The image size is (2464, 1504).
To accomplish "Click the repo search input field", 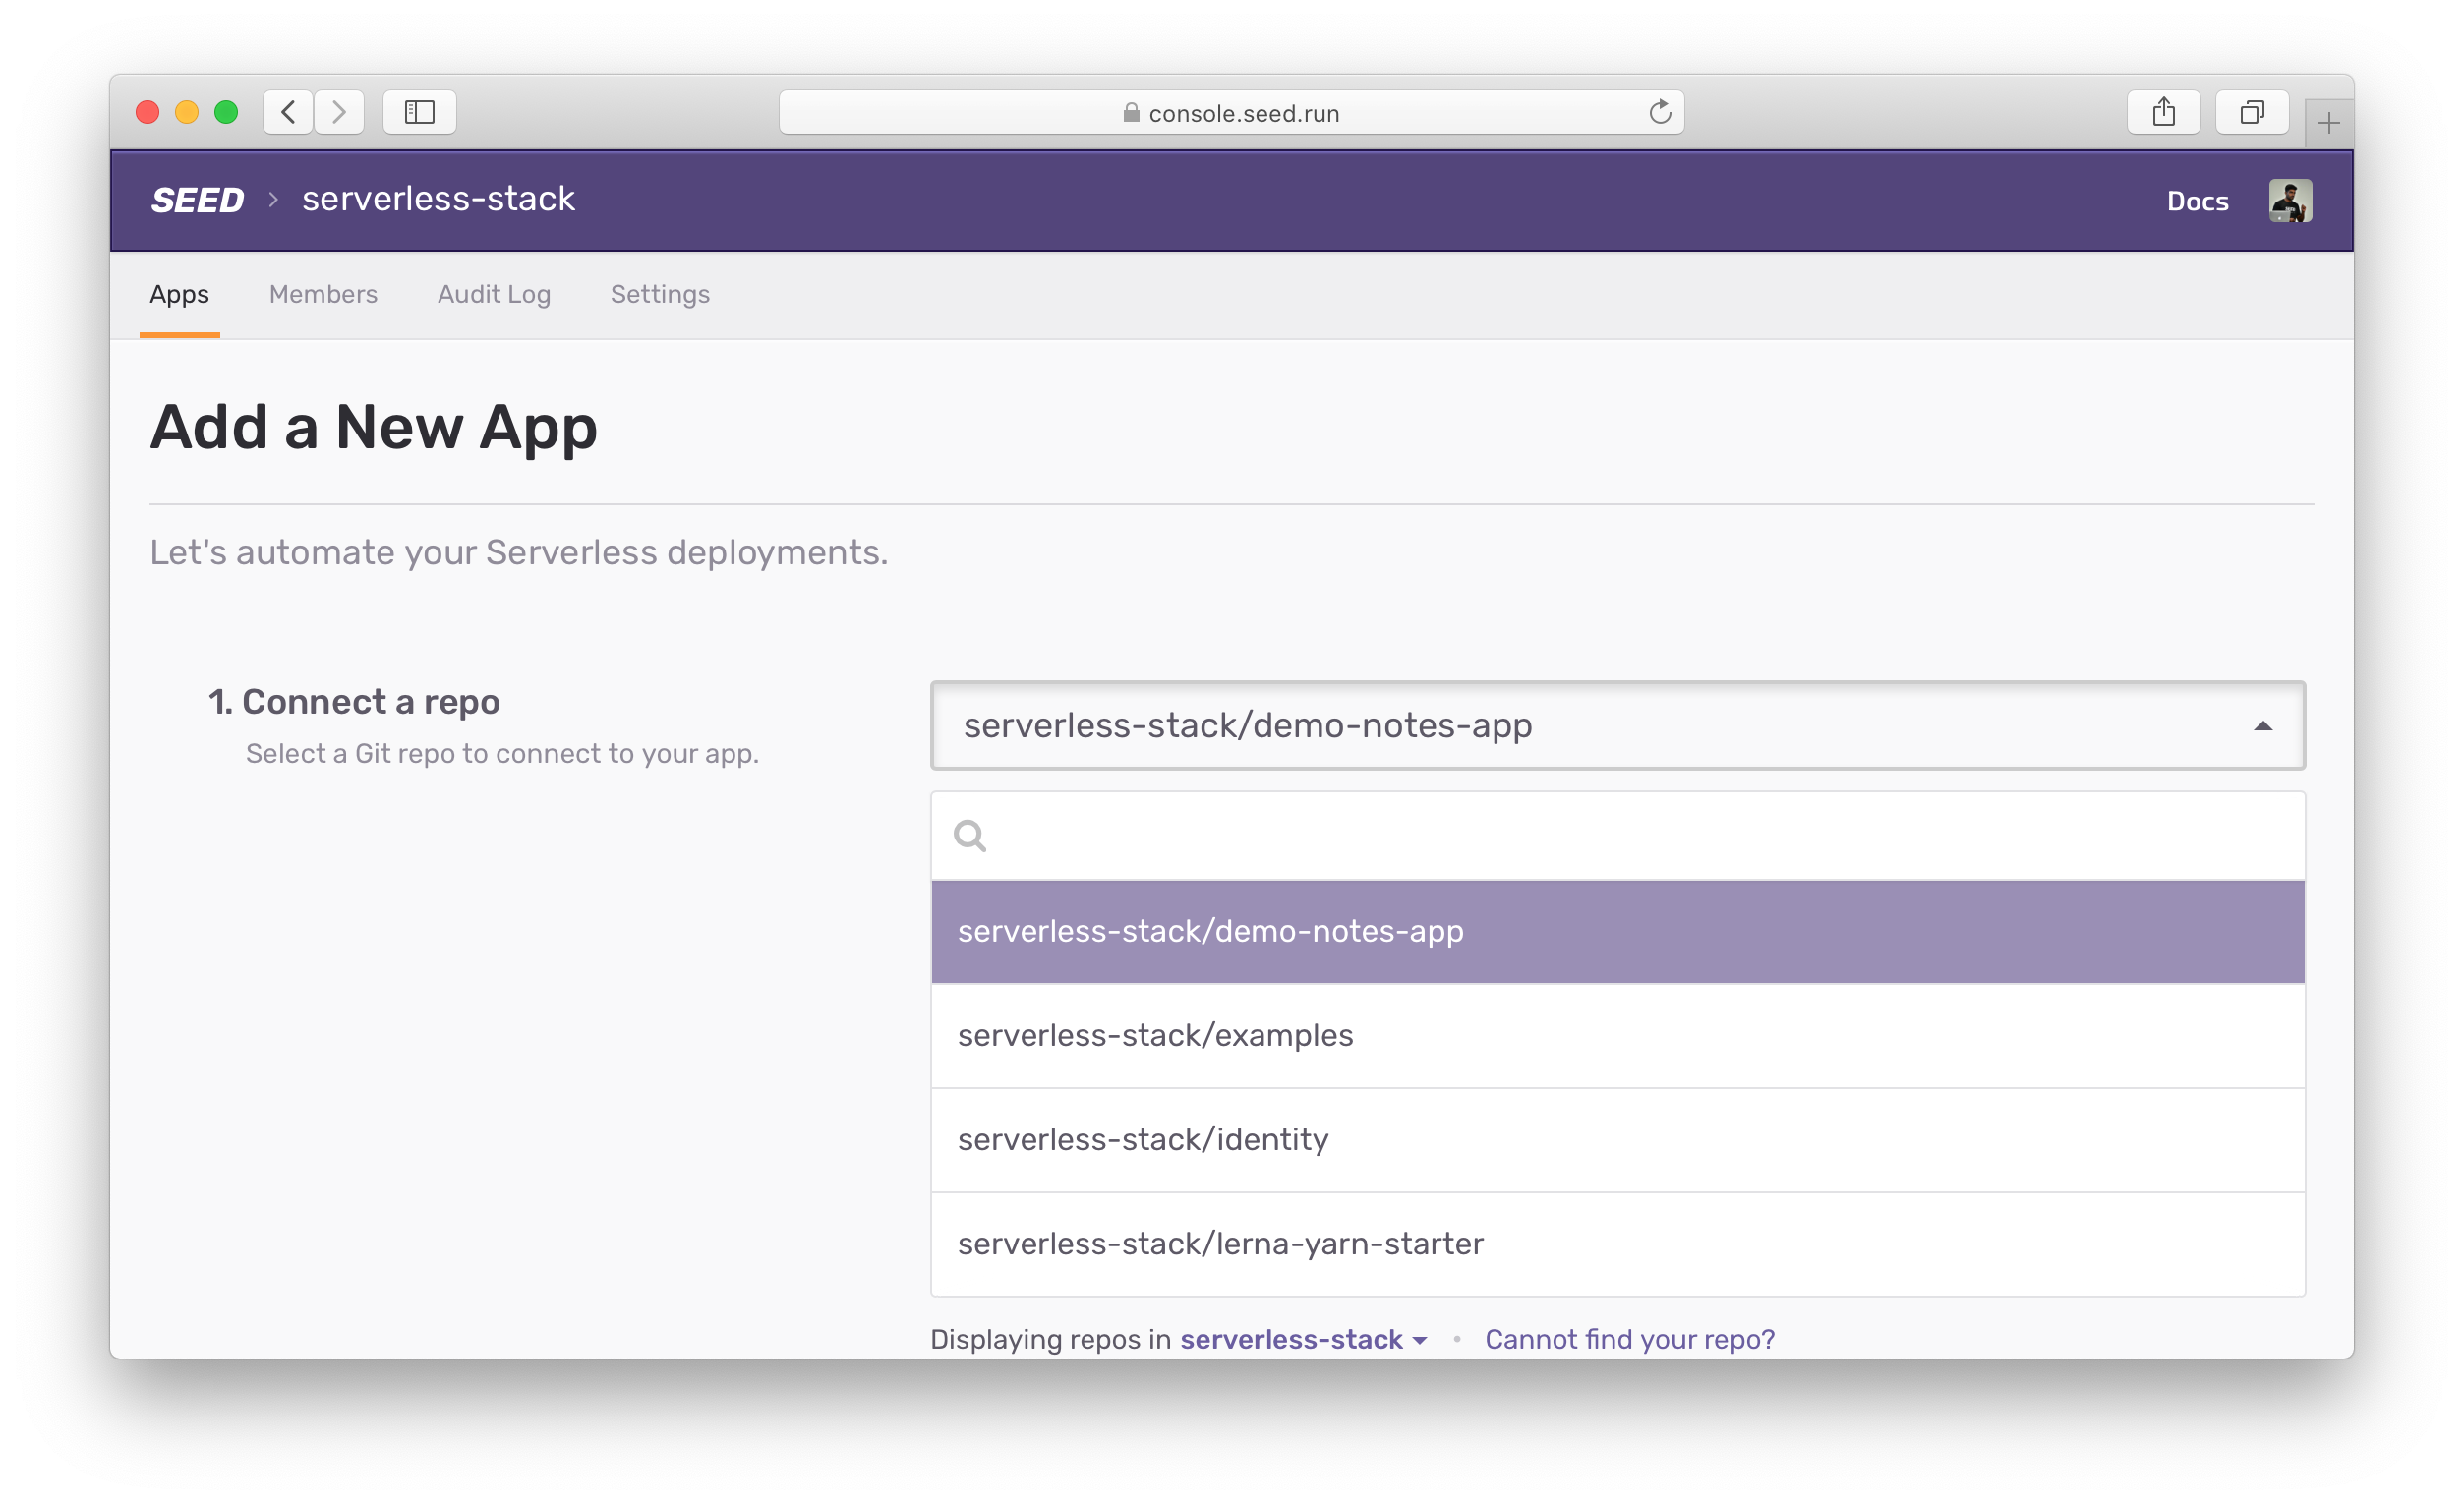I will coord(1640,835).
